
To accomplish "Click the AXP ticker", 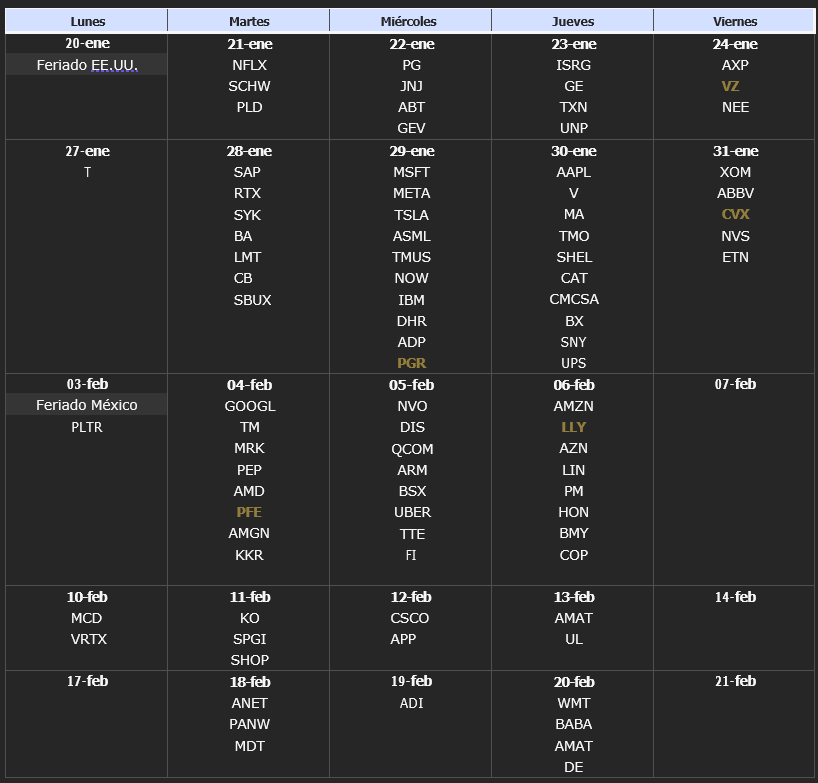I will click(735, 65).
